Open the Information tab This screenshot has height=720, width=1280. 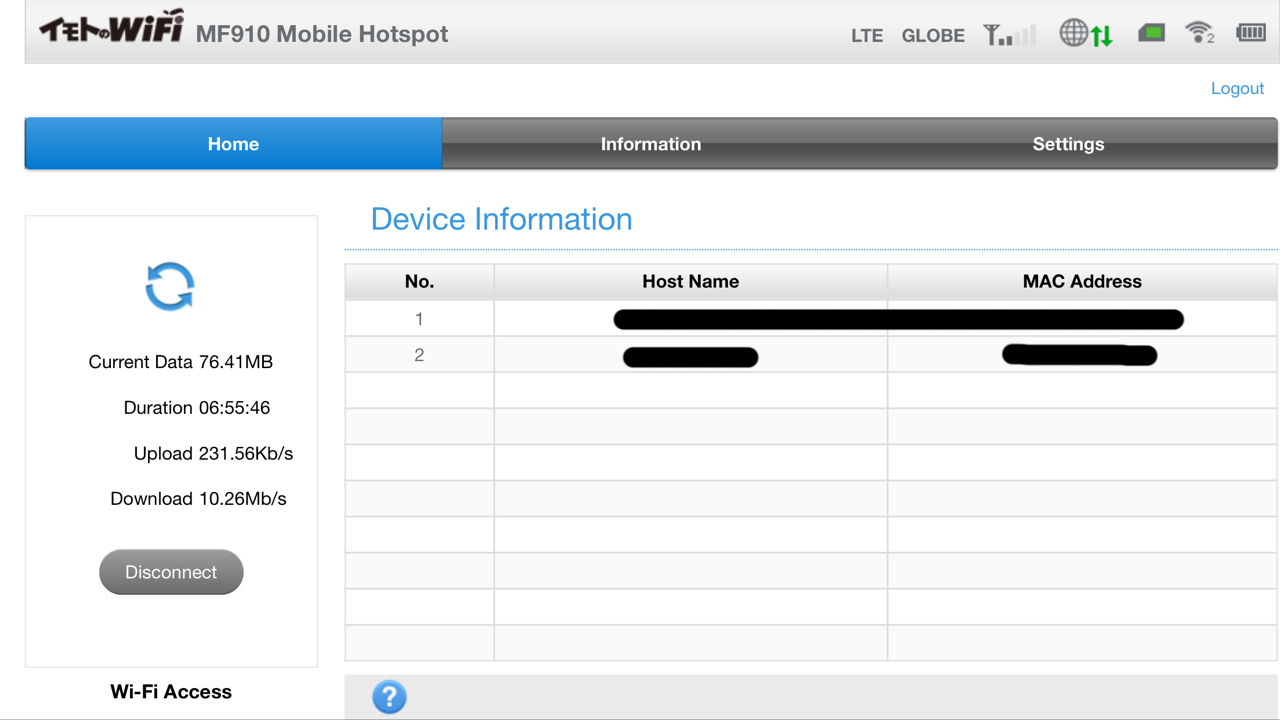(x=651, y=144)
